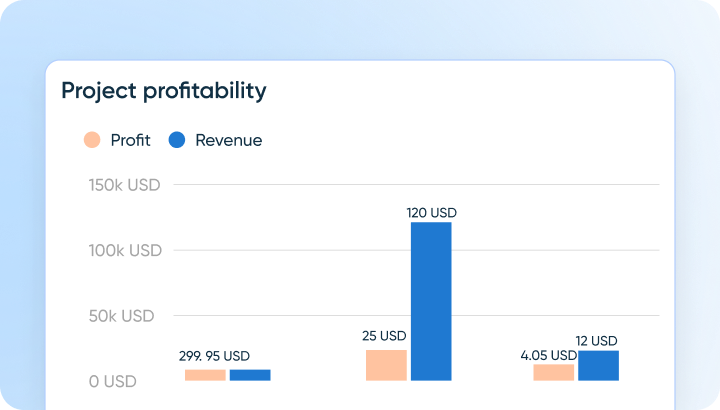Click the 100k USD axis label
The height and width of the screenshot is (410, 720).
[x=125, y=250]
